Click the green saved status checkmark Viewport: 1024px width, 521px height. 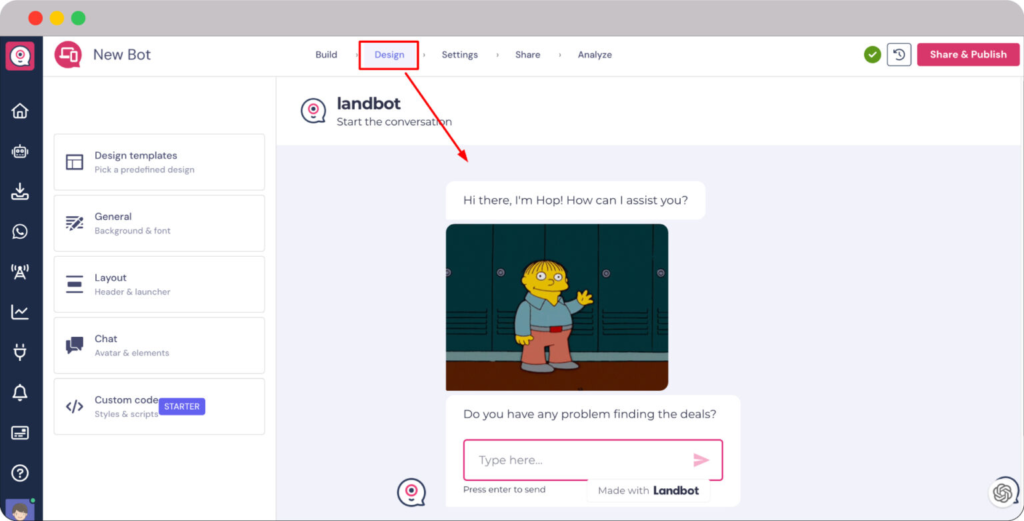[x=872, y=55]
